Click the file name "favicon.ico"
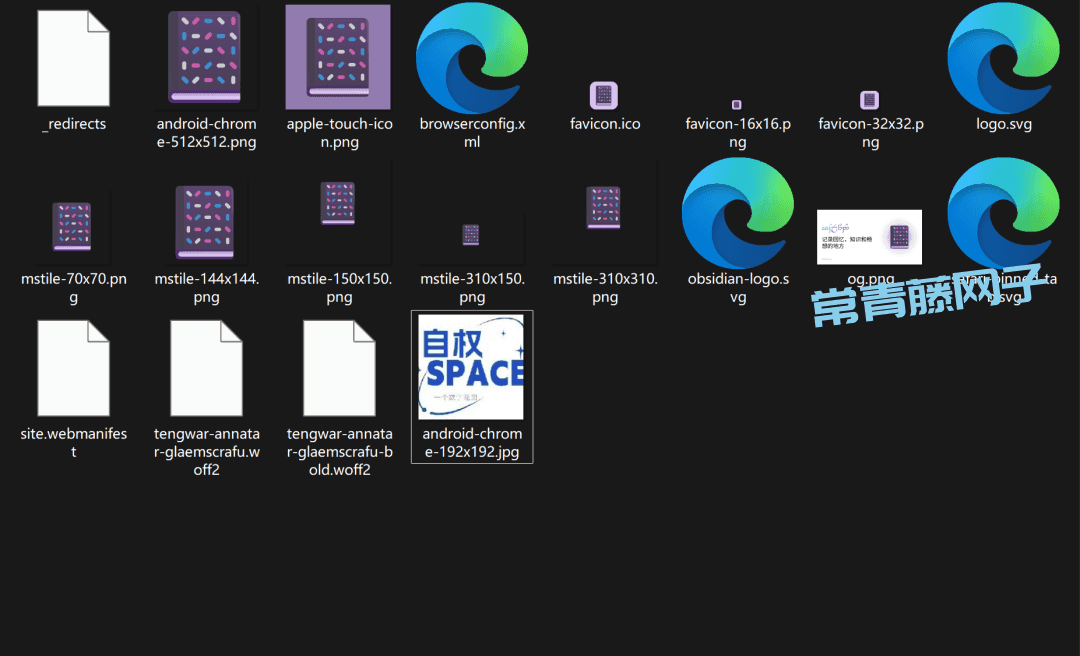 click(x=605, y=124)
